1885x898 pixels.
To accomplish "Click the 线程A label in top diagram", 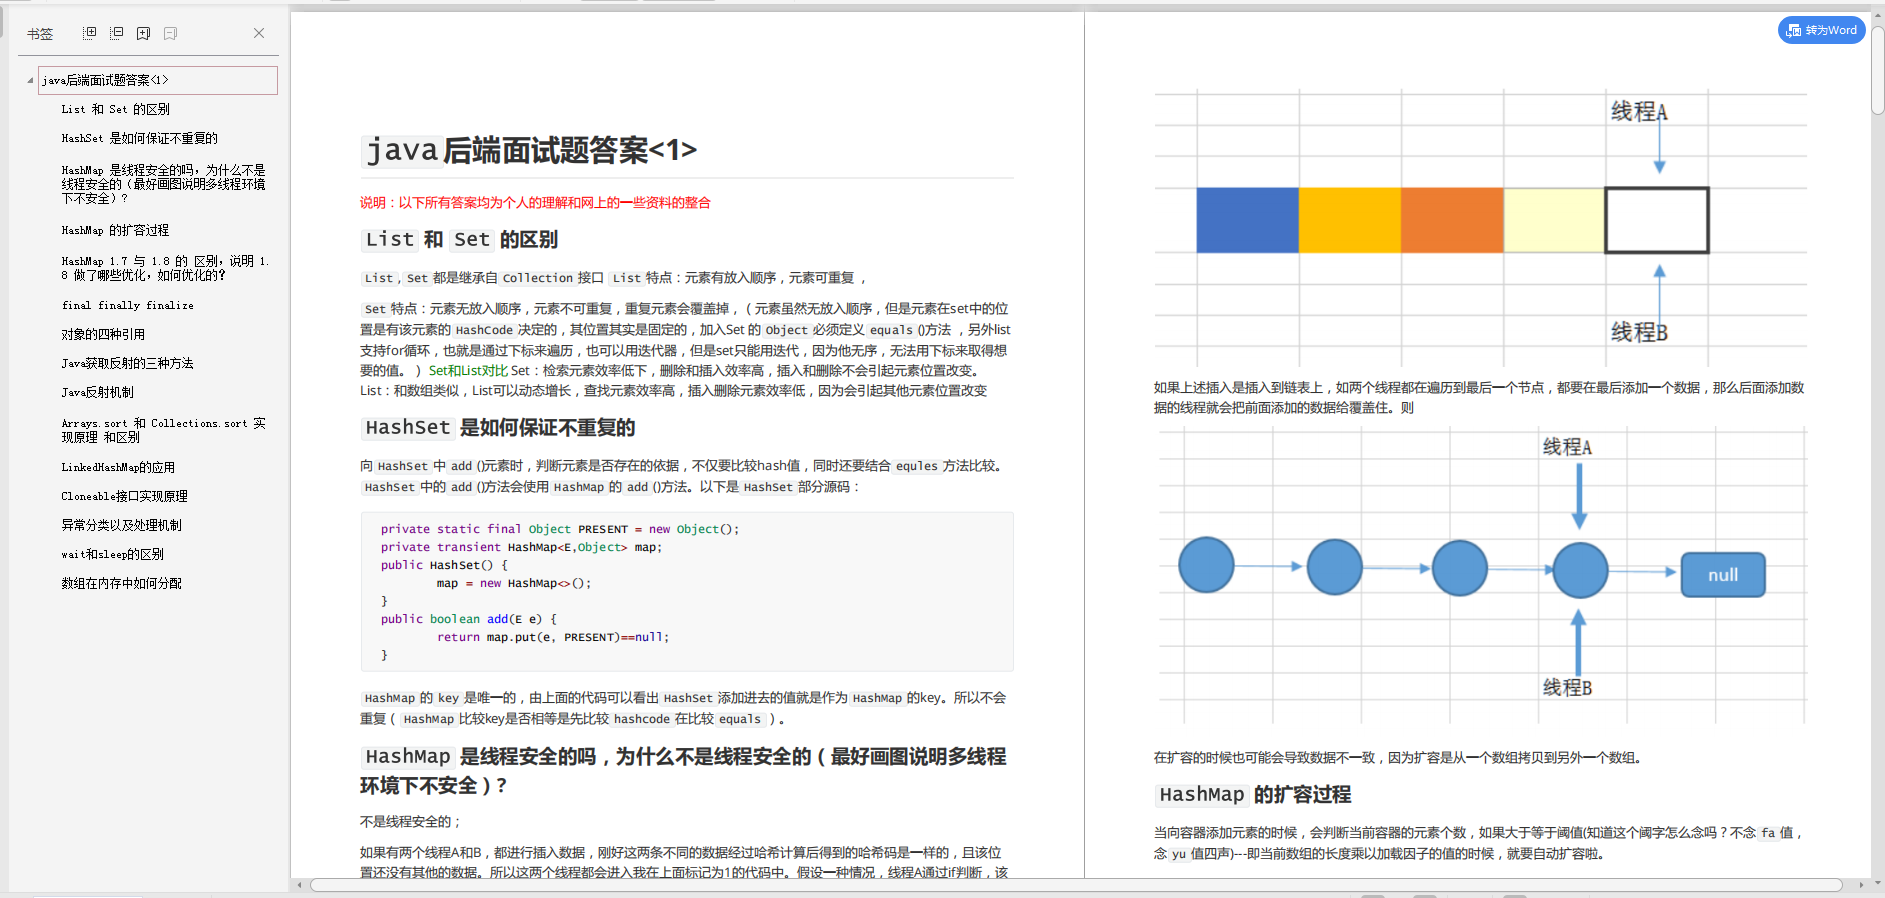I will 1639,112.
